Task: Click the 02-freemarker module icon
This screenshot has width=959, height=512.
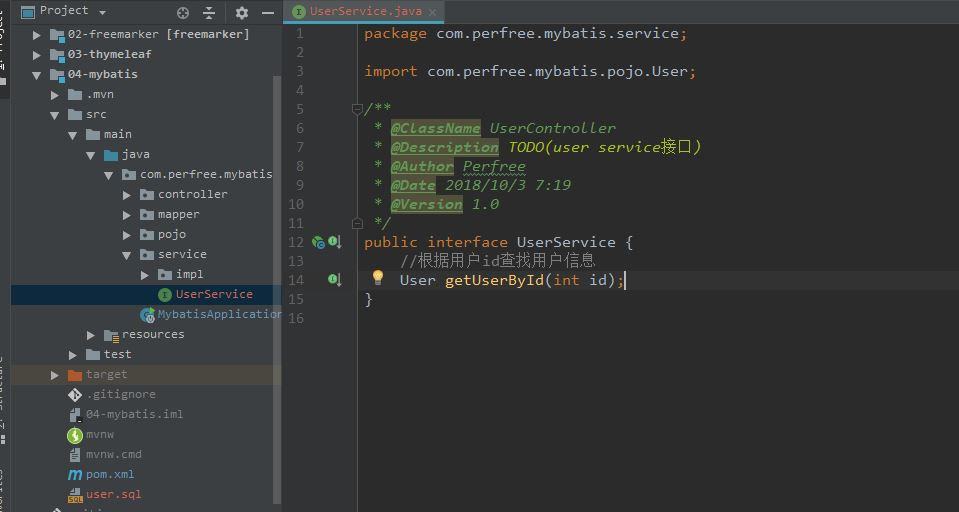Action: (57, 35)
